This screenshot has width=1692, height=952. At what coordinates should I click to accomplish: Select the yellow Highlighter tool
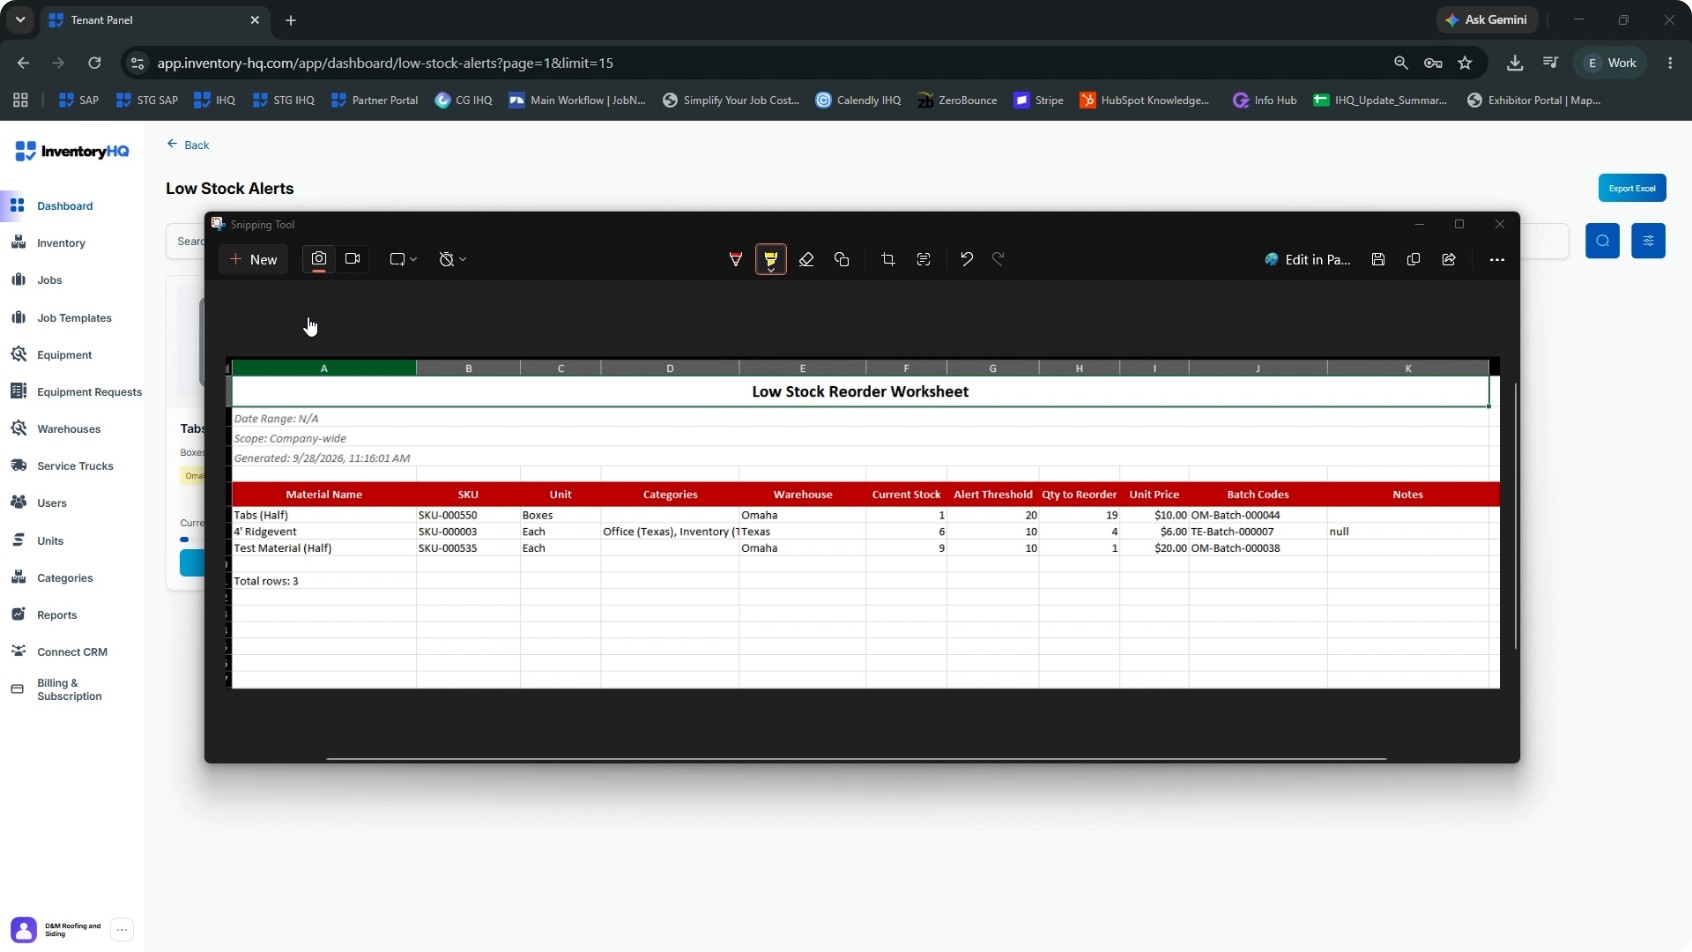coord(771,259)
